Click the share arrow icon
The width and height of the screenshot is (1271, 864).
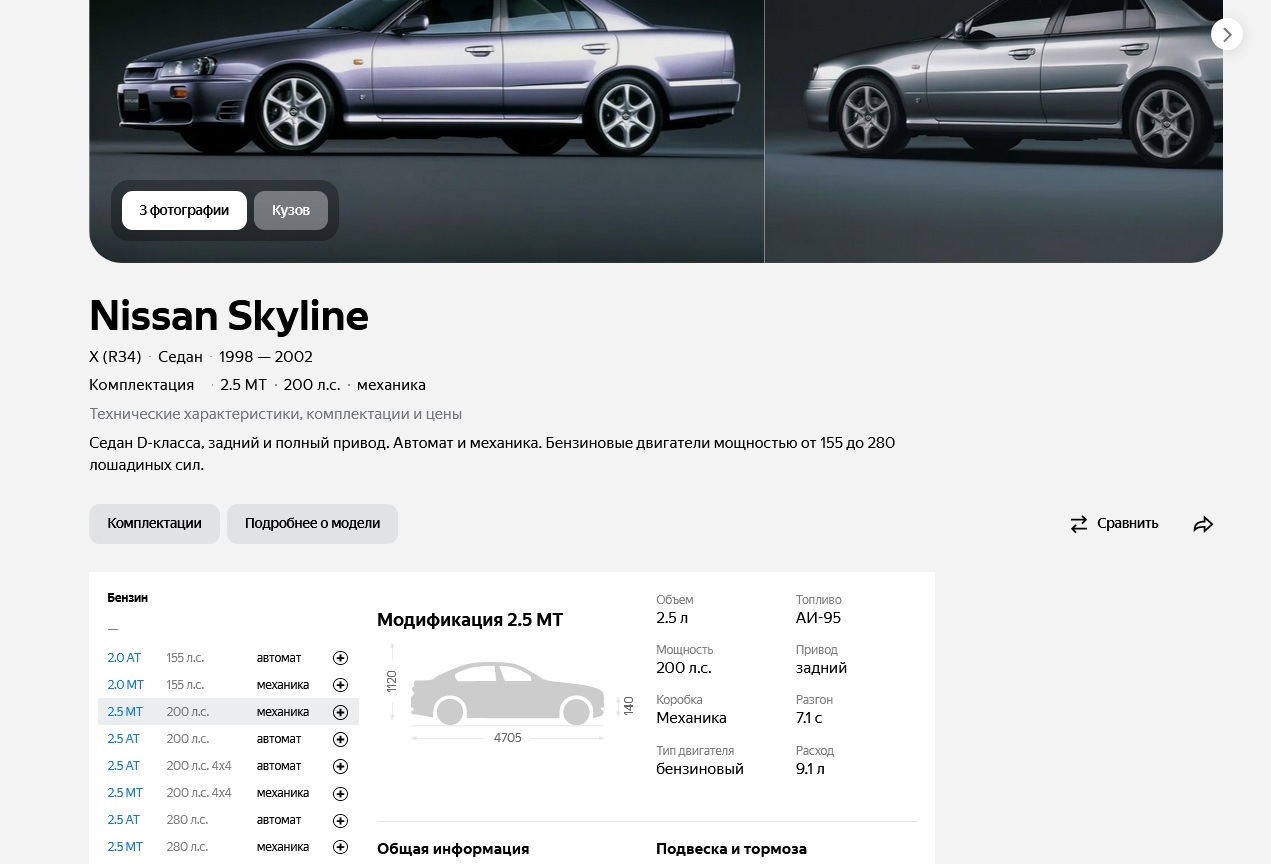click(1203, 524)
